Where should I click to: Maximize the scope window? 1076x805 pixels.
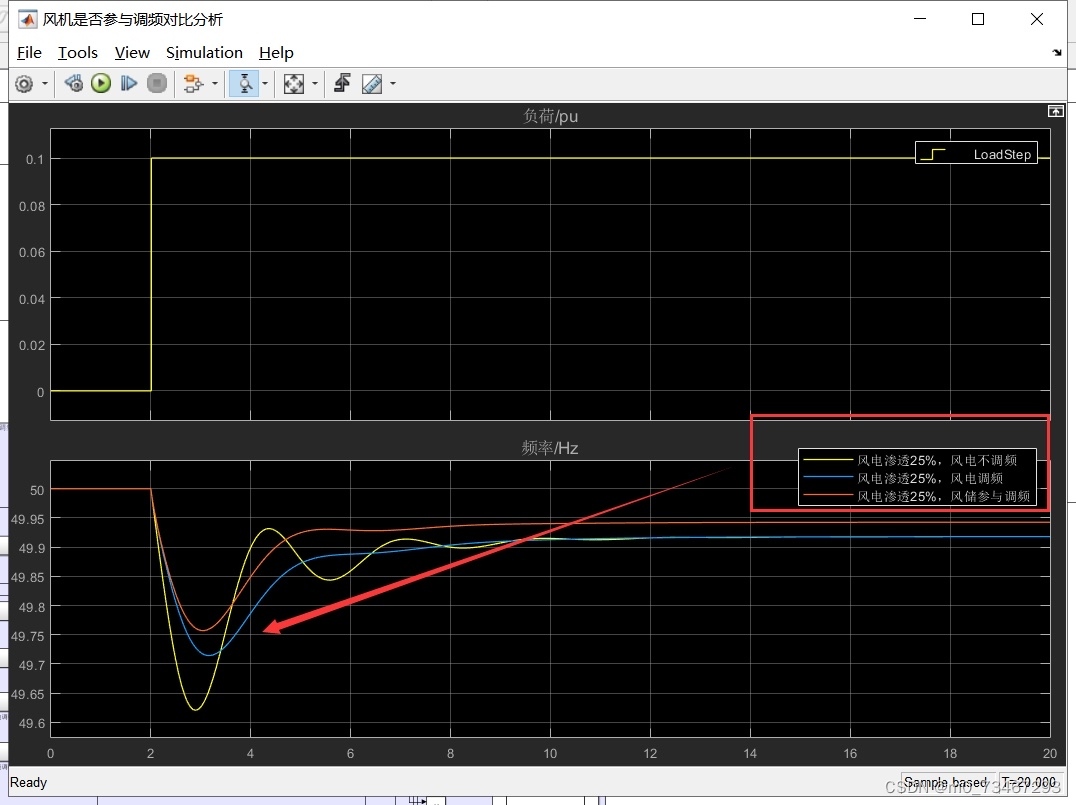click(978, 19)
